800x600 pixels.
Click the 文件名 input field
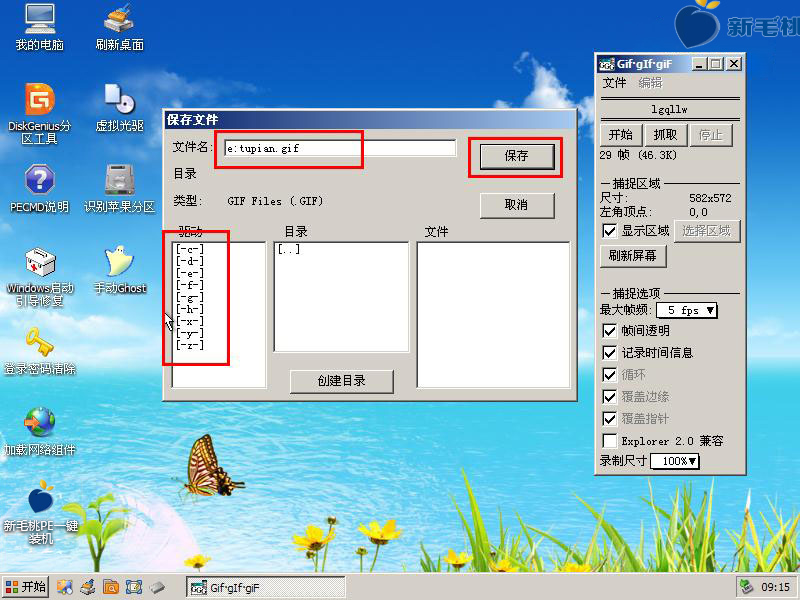pyautogui.click(x=340, y=148)
